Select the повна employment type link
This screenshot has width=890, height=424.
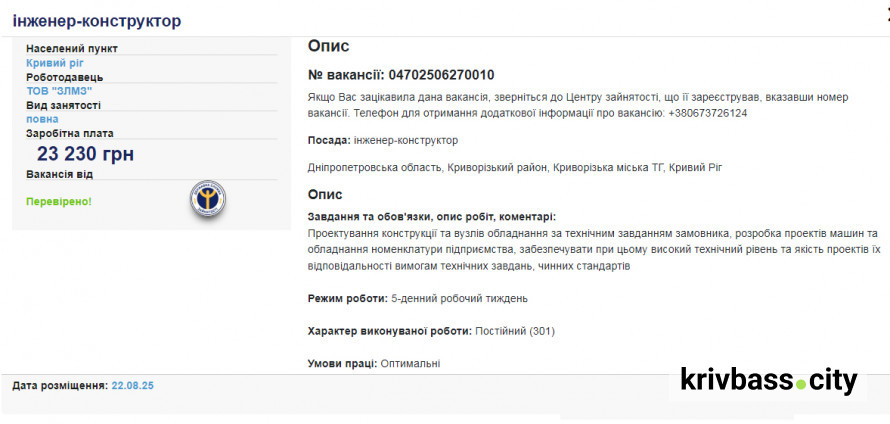pos(42,118)
